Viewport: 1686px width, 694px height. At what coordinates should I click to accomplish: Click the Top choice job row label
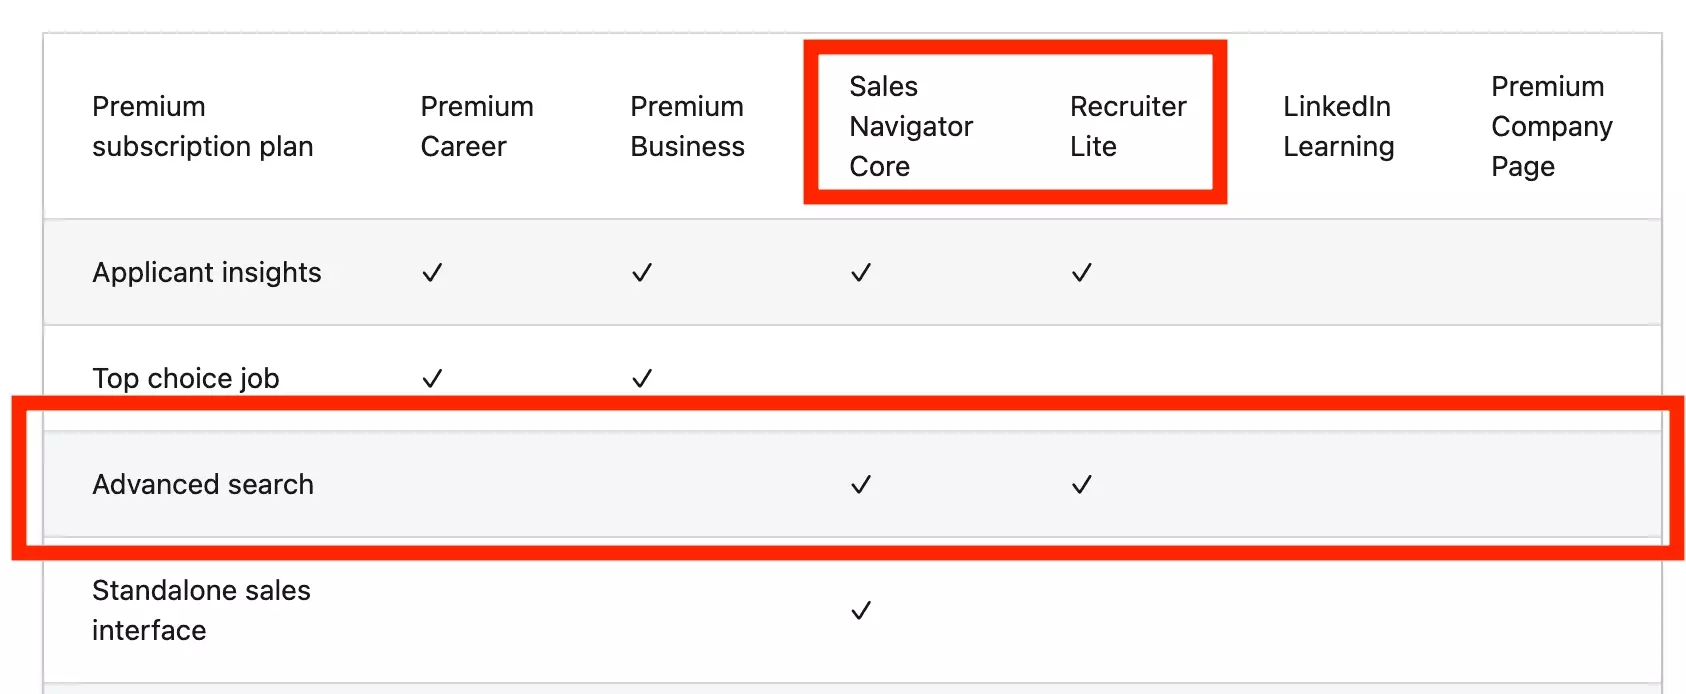coord(186,379)
